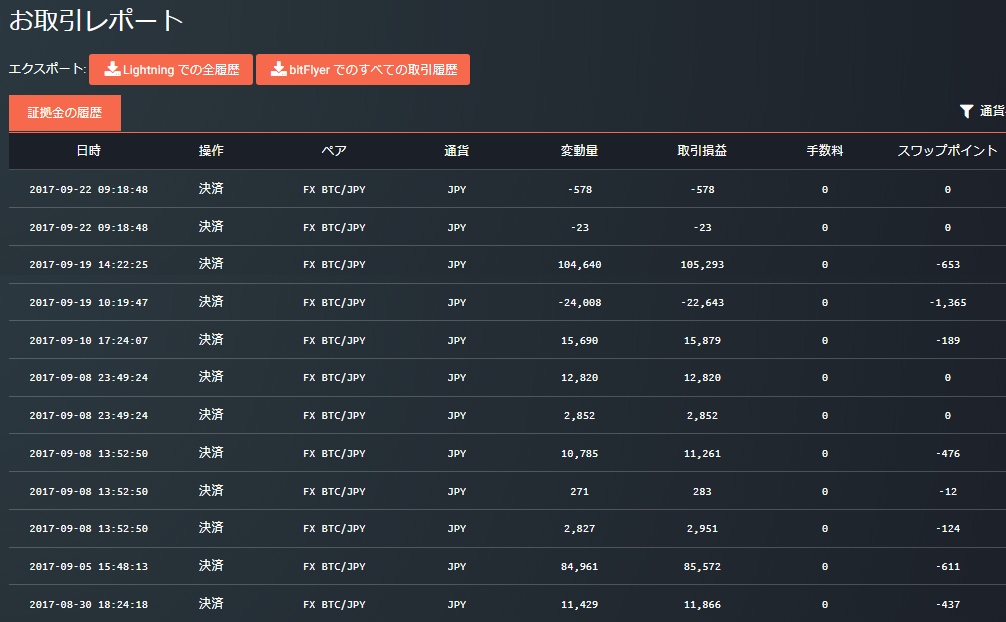
Task: Click the download icon on the bitFlyer export button
Action: pyautogui.click(x=278, y=70)
